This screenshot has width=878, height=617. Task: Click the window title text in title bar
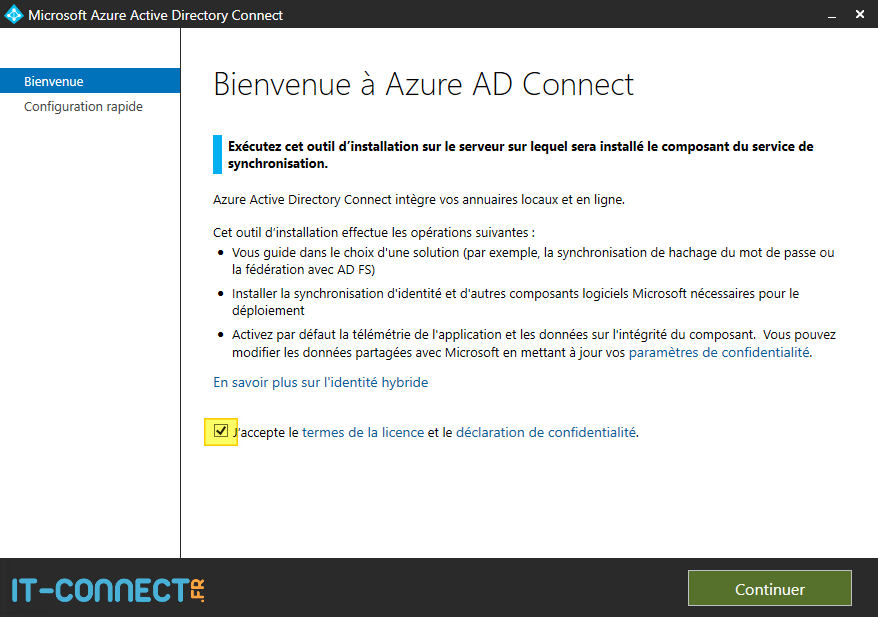tap(155, 15)
